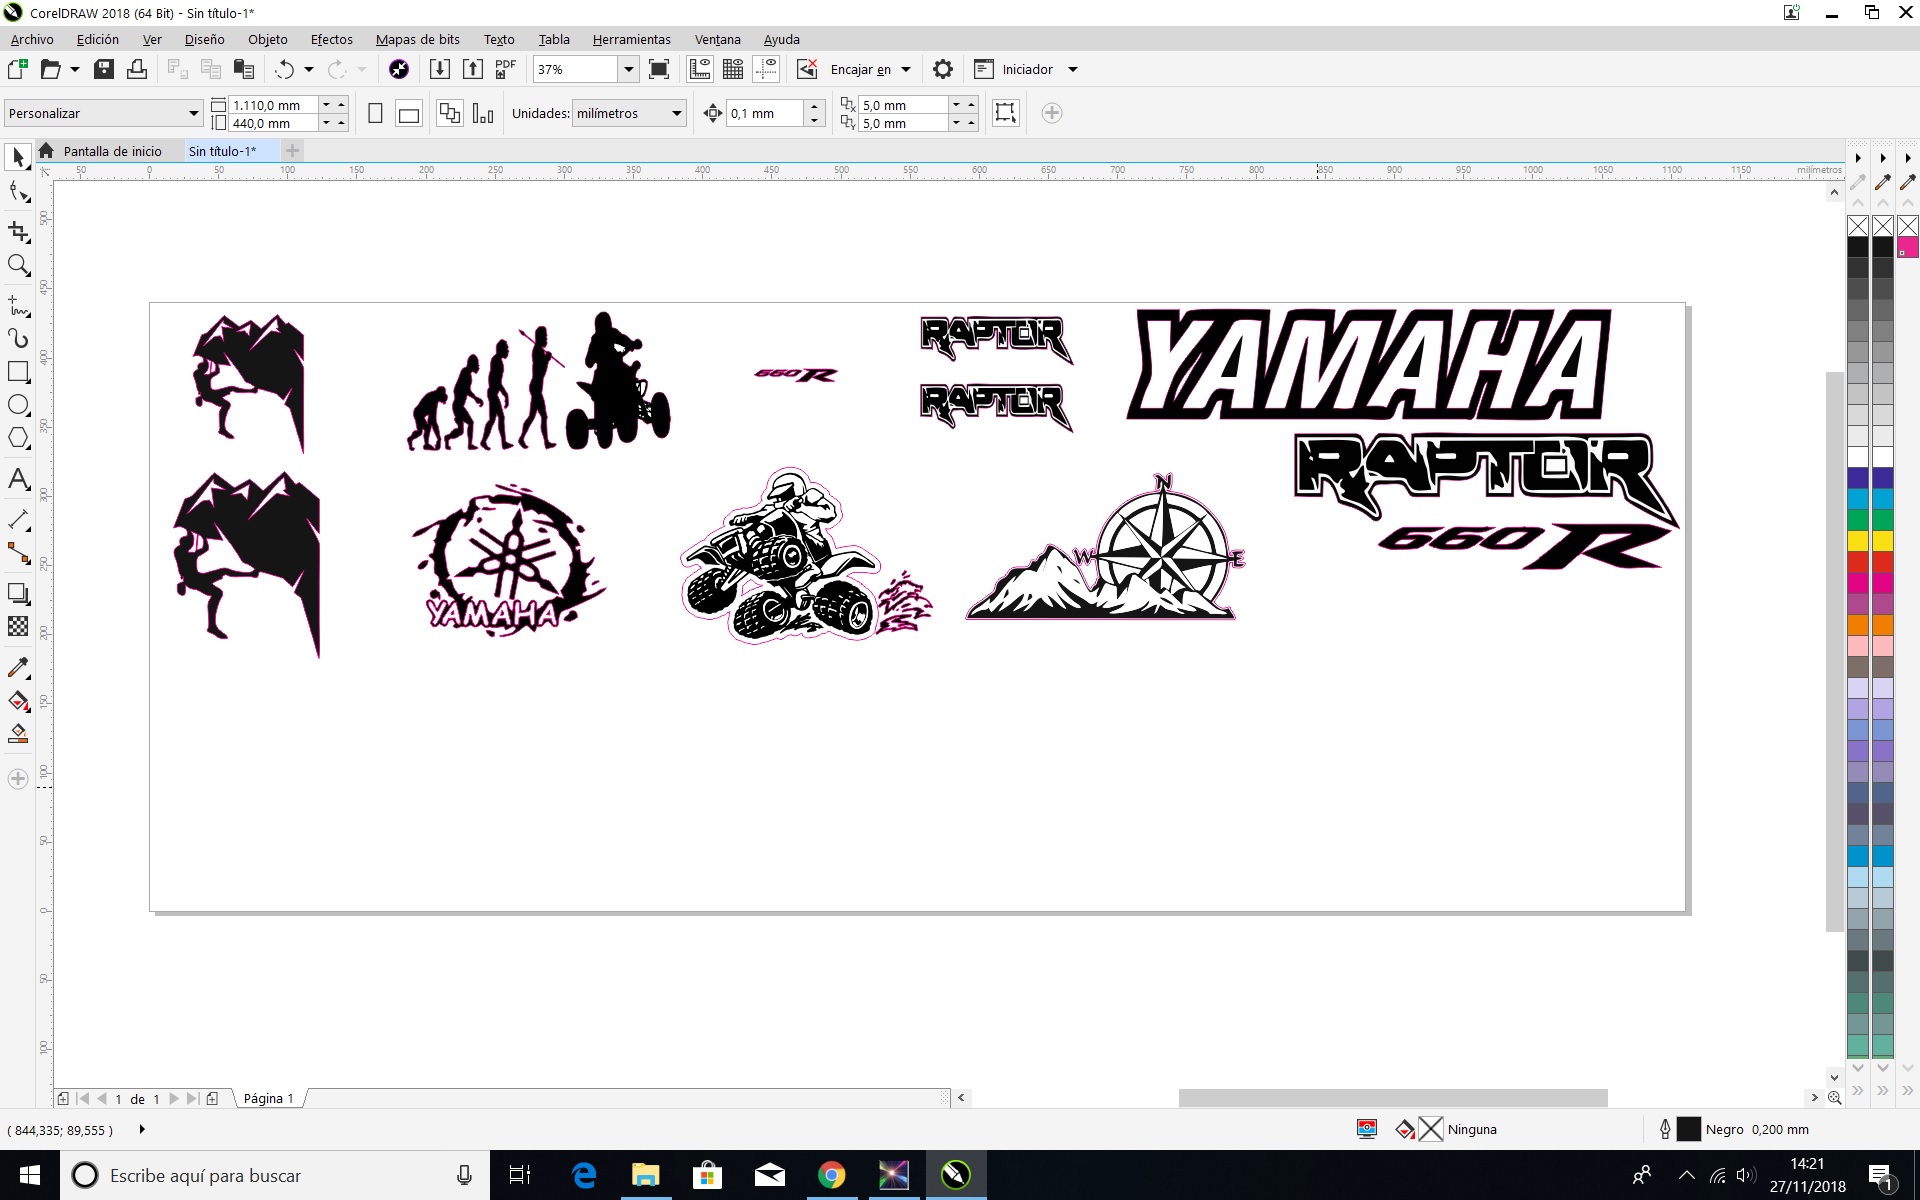Set Landscape page orientation
1920x1200 pixels.
coord(409,113)
